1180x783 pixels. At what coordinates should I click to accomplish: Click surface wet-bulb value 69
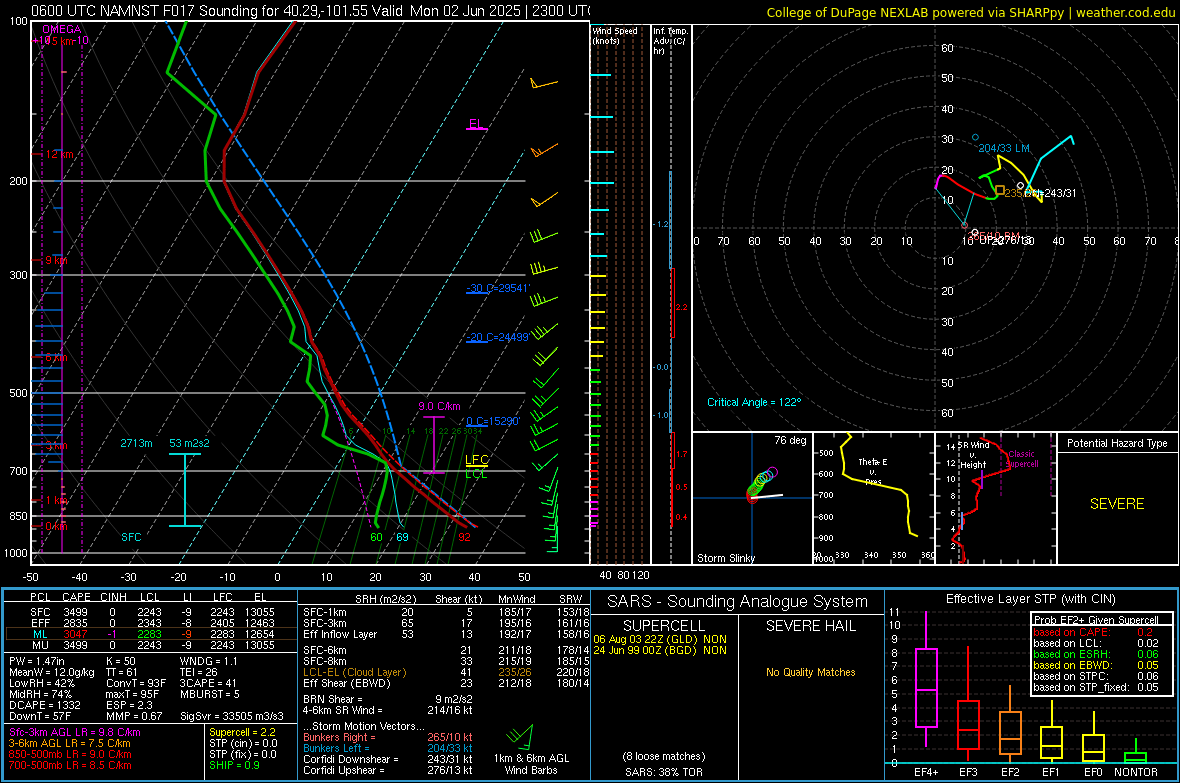tap(403, 538)
